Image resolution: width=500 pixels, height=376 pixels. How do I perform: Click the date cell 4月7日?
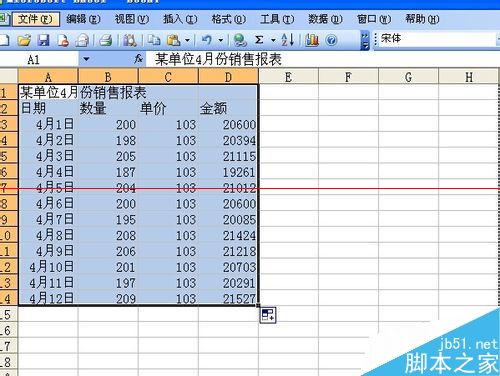48,219
